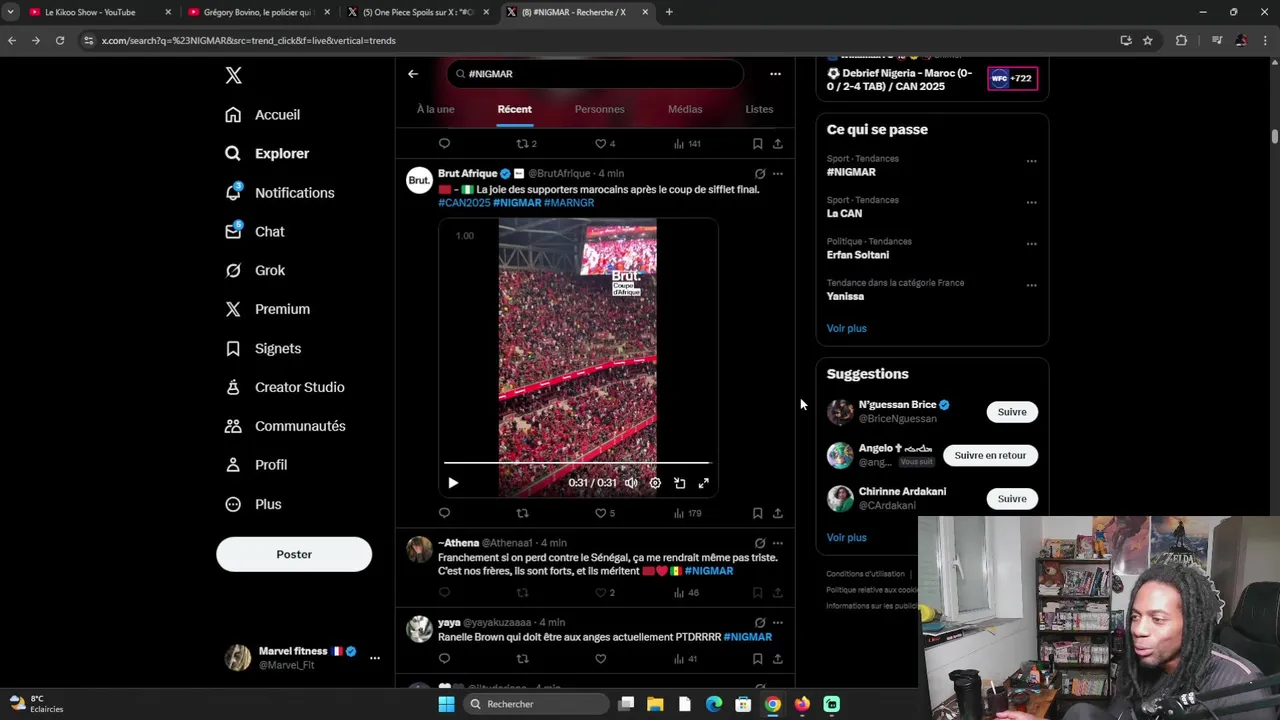
Task: Open the Erfan Soltani trend
Action: pyautogui.click(x=858, y=255)
